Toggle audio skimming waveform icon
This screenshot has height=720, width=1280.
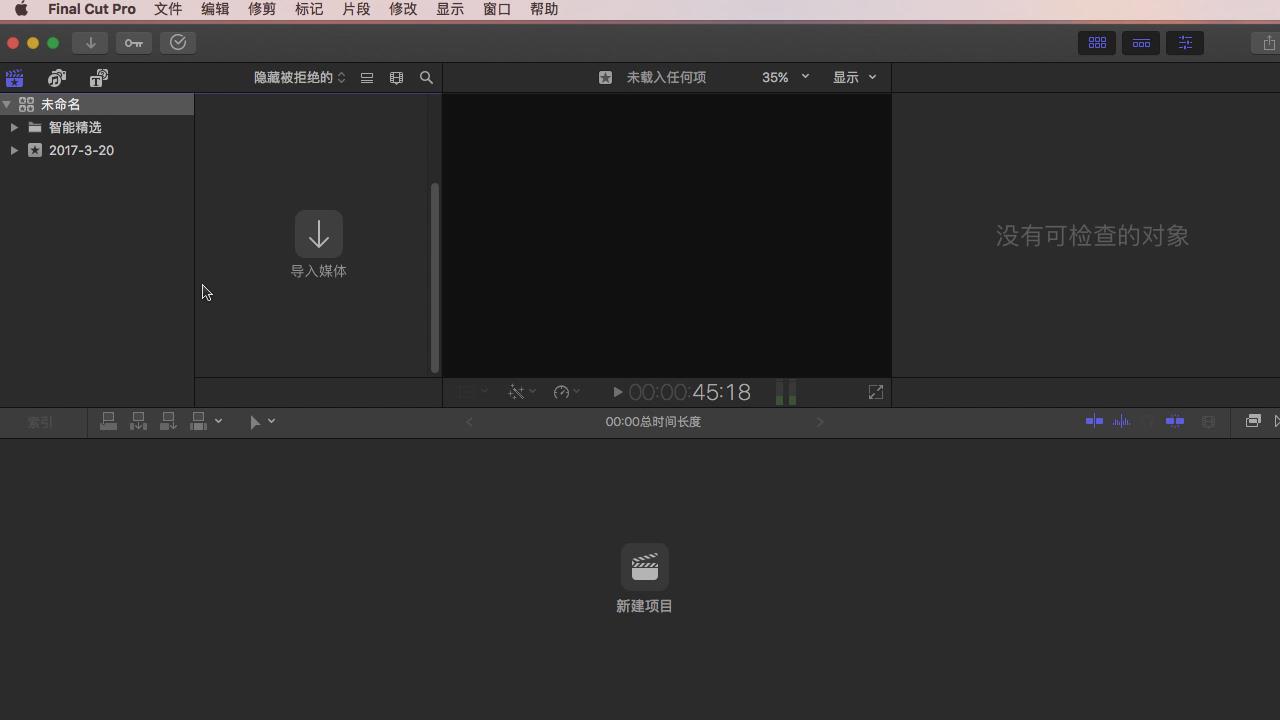coord(1122,422)
